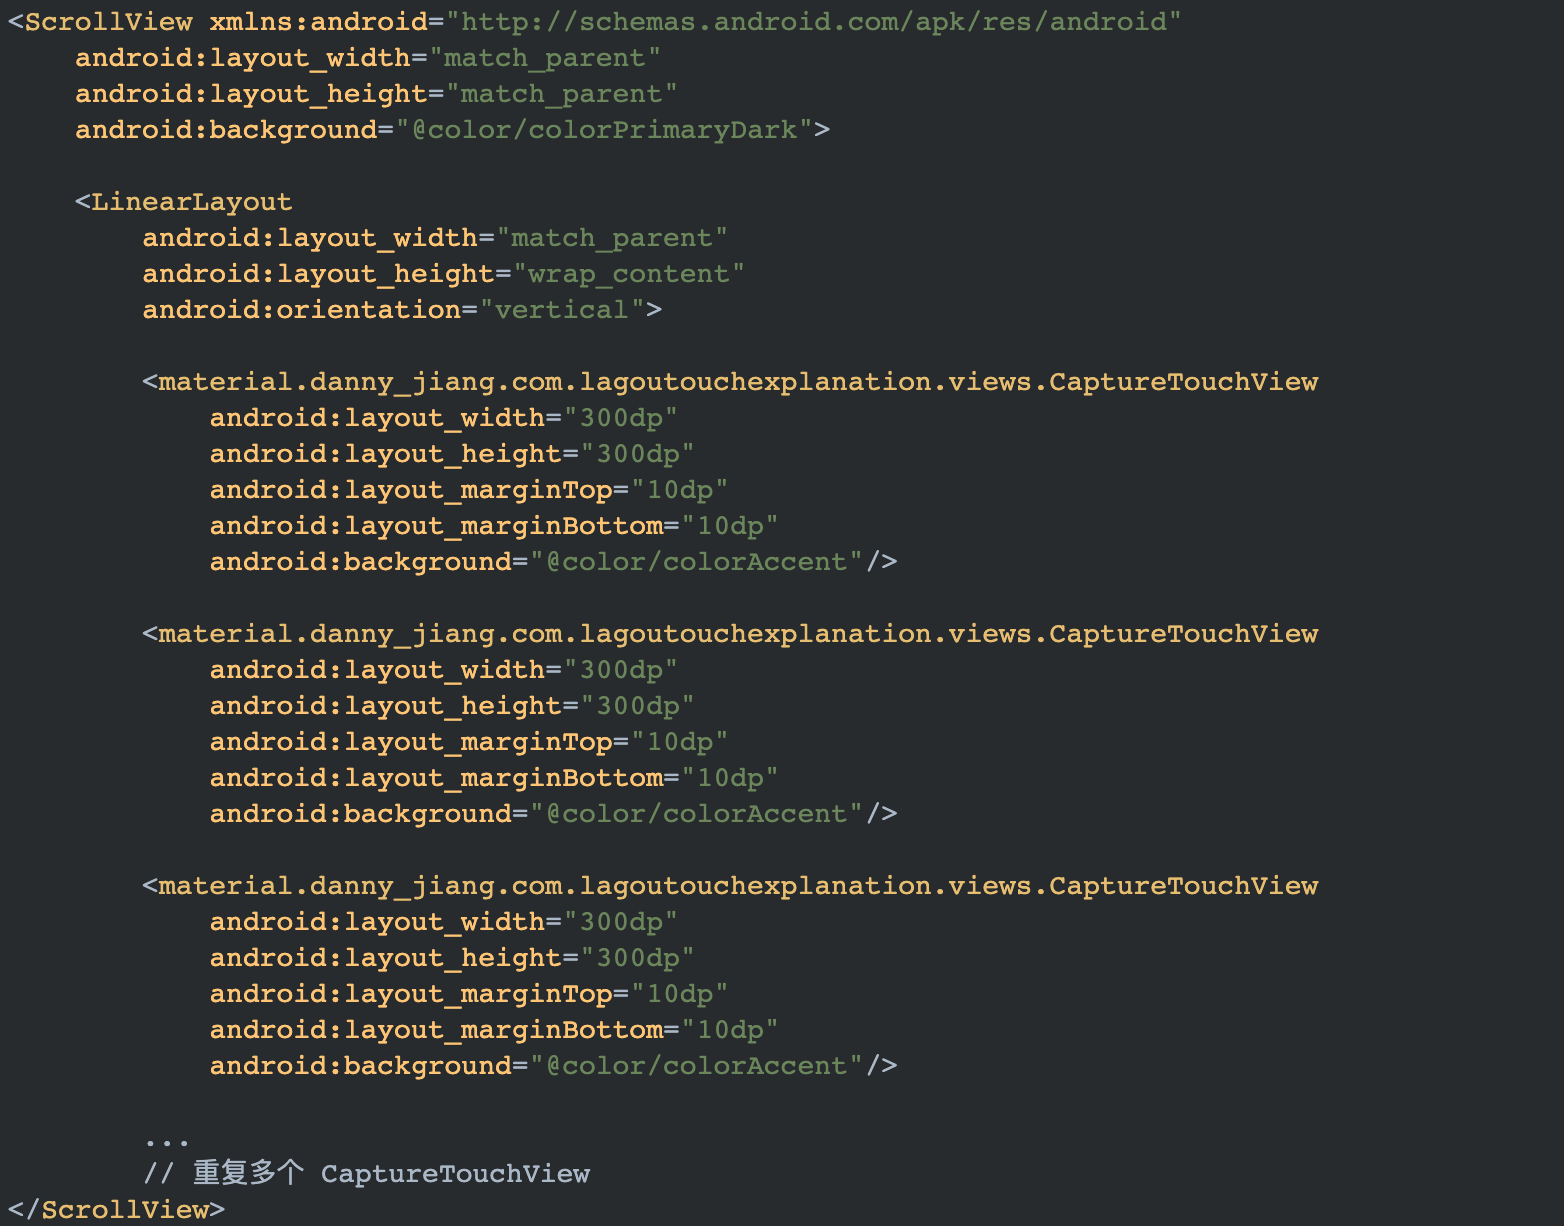This screenshot has width=1564, height=1226.
Task: Click android:background attribute of second CaptureTouchView
Action: point(364,813)
